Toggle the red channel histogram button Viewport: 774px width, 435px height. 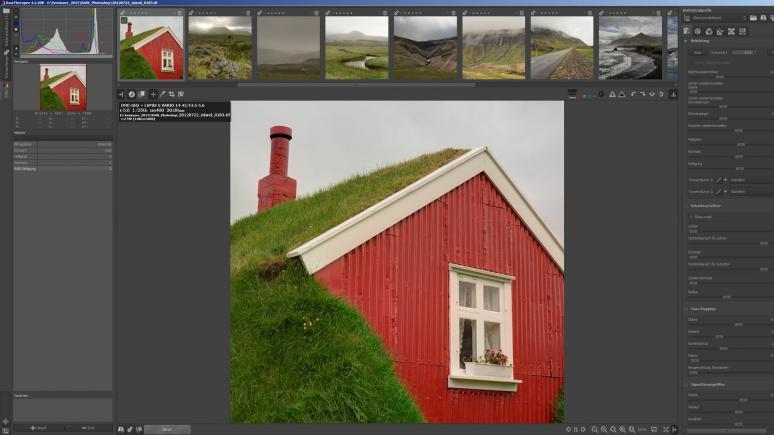(16, 11)
